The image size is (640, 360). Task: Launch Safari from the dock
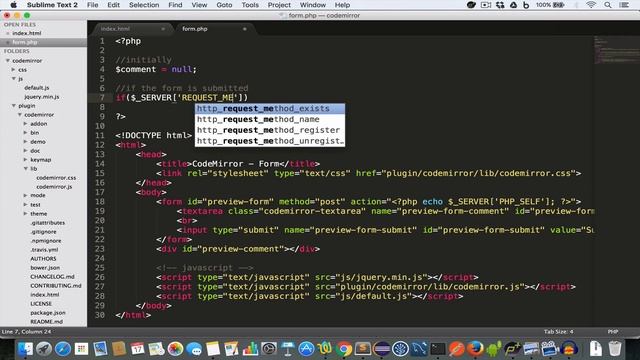coord(62,349)
